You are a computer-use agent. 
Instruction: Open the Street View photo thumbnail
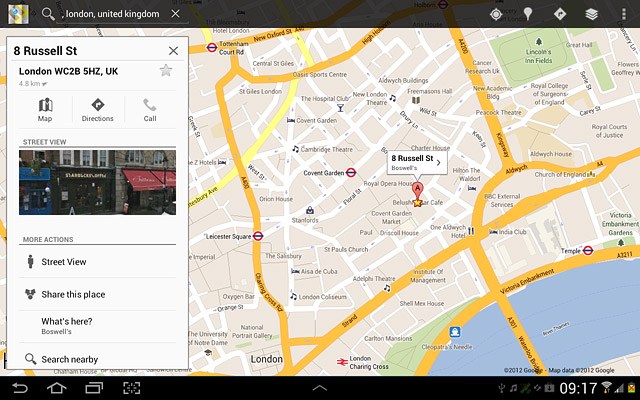point(97,182)
